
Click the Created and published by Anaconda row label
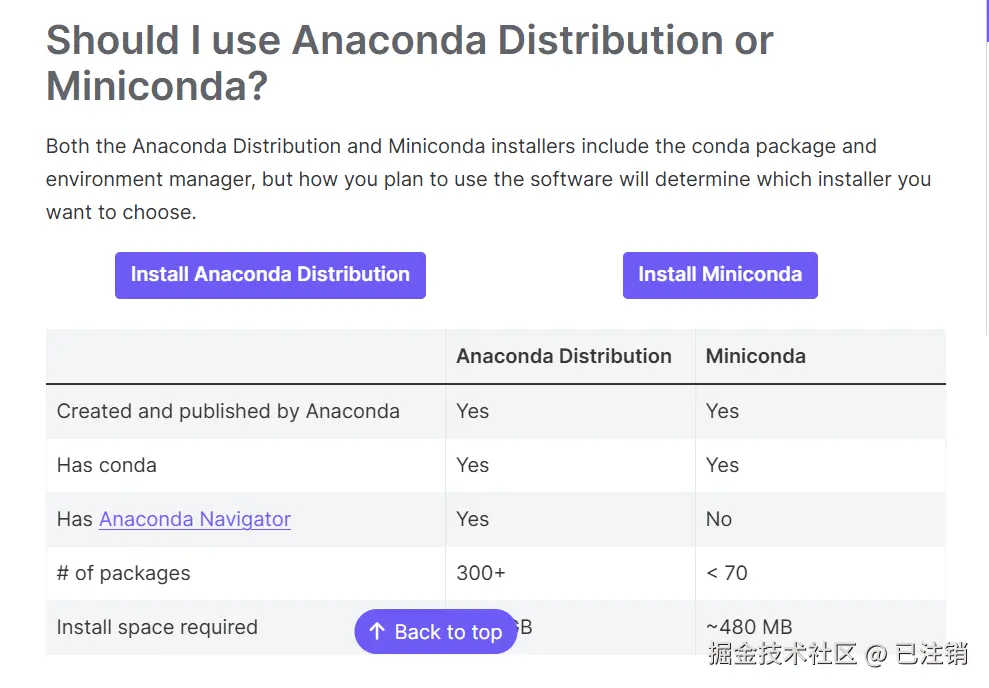228,411
